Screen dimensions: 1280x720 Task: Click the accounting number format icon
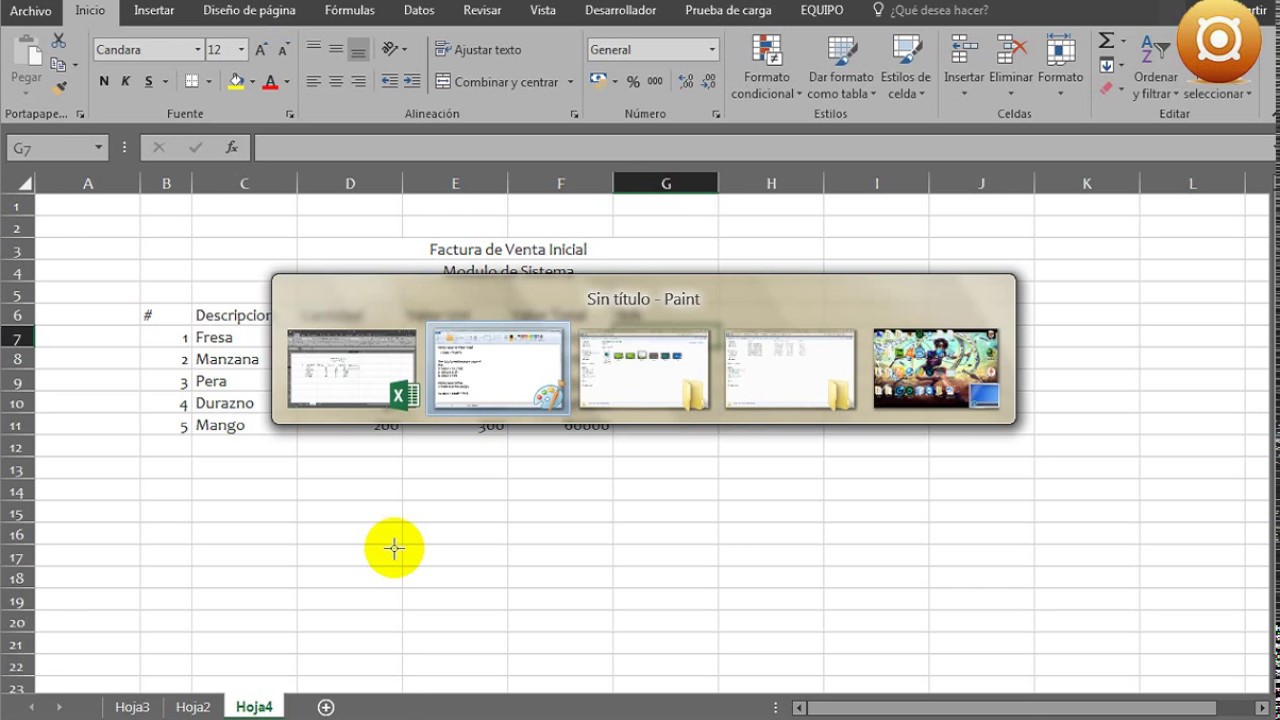597,82
